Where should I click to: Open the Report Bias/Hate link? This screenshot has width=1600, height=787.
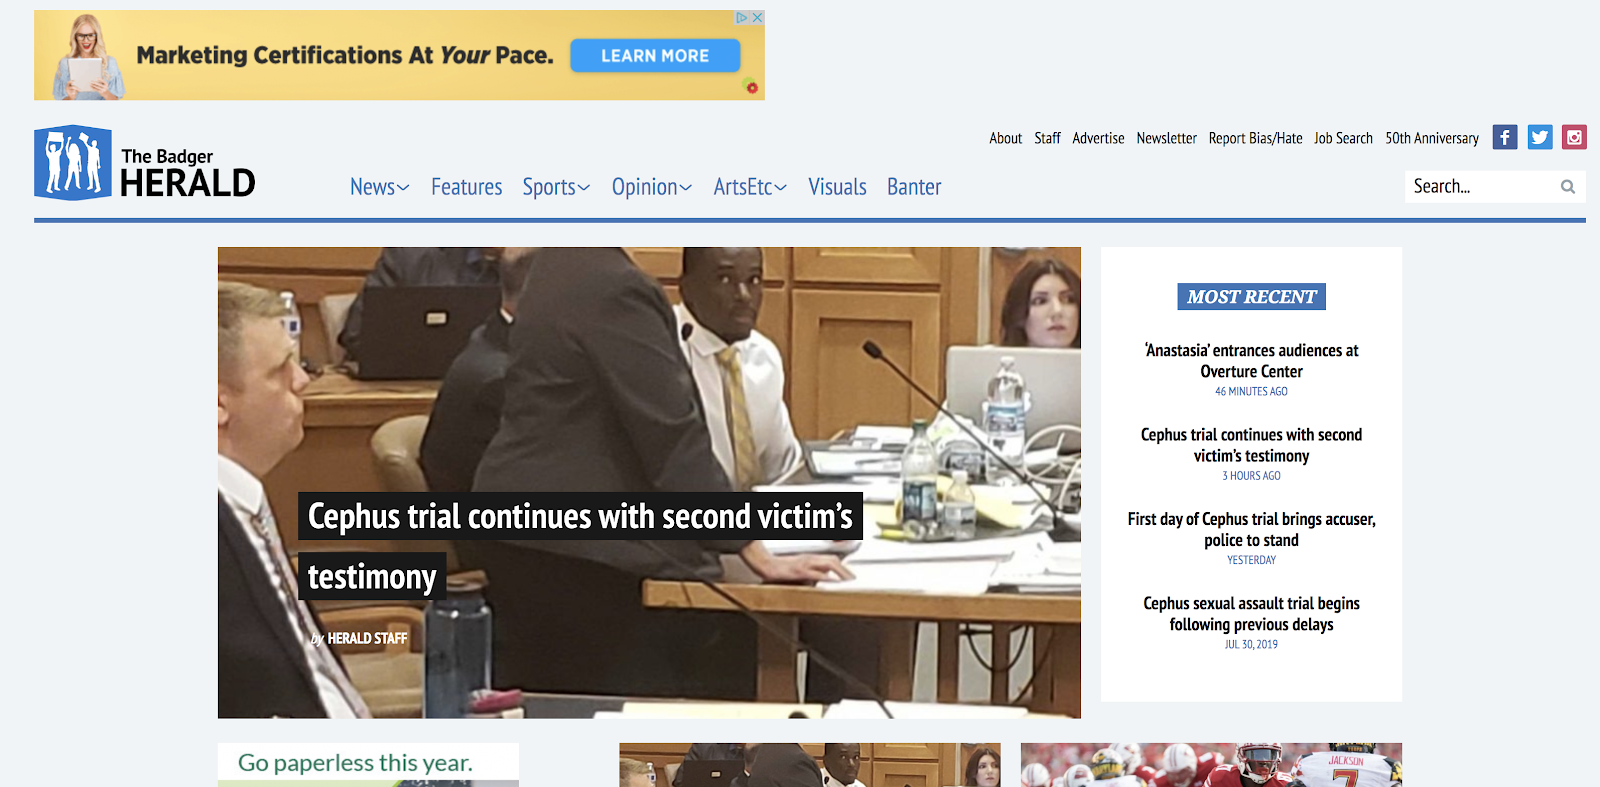1255,138
